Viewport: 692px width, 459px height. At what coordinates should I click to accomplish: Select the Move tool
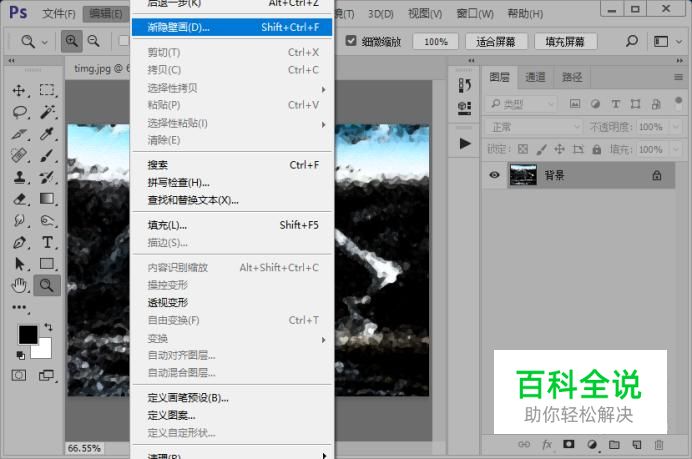[19, 90]
